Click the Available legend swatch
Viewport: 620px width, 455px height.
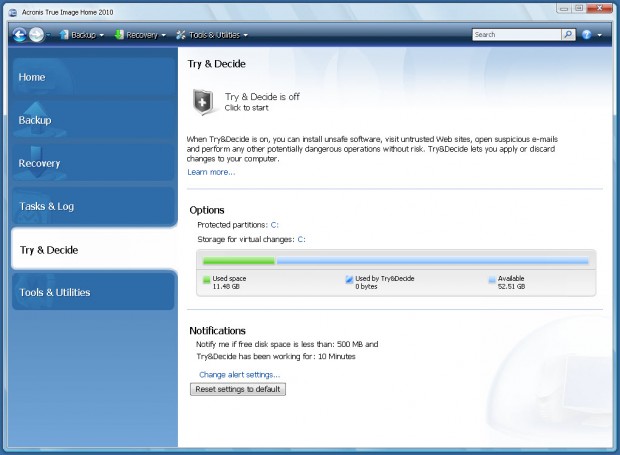pos(492,280)
